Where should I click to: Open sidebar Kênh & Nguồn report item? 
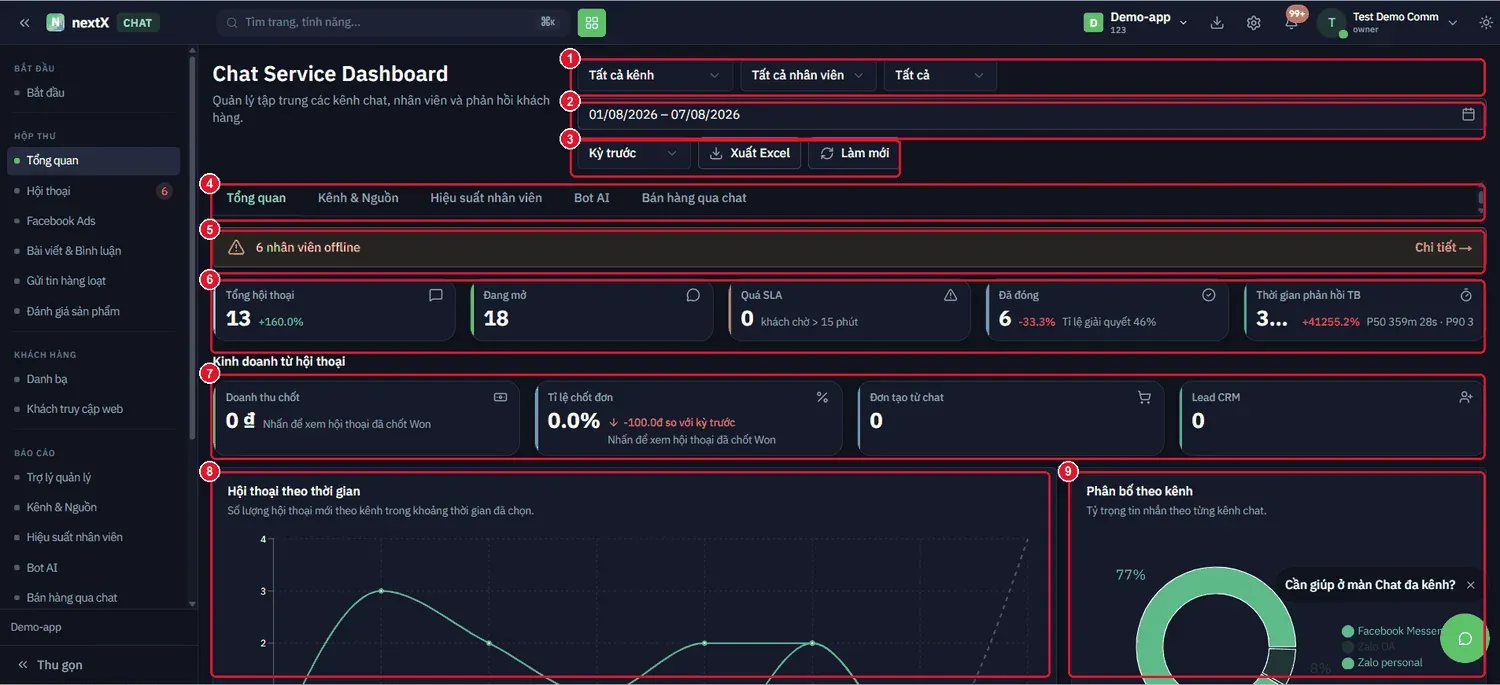click(x=93, y=507)
